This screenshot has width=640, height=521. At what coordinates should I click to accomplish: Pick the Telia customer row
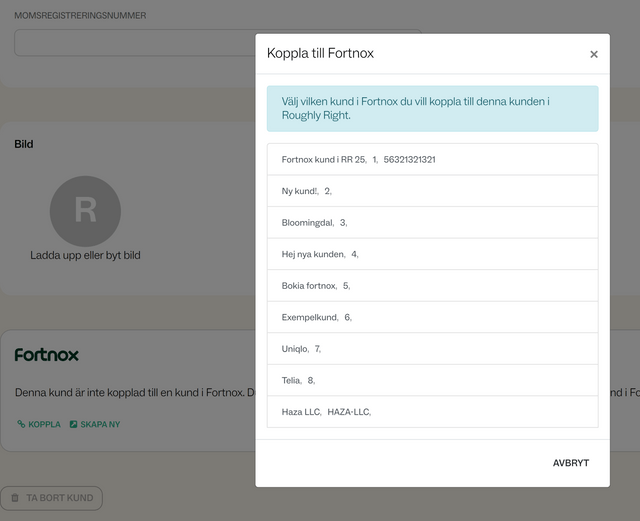coord(433,380)
